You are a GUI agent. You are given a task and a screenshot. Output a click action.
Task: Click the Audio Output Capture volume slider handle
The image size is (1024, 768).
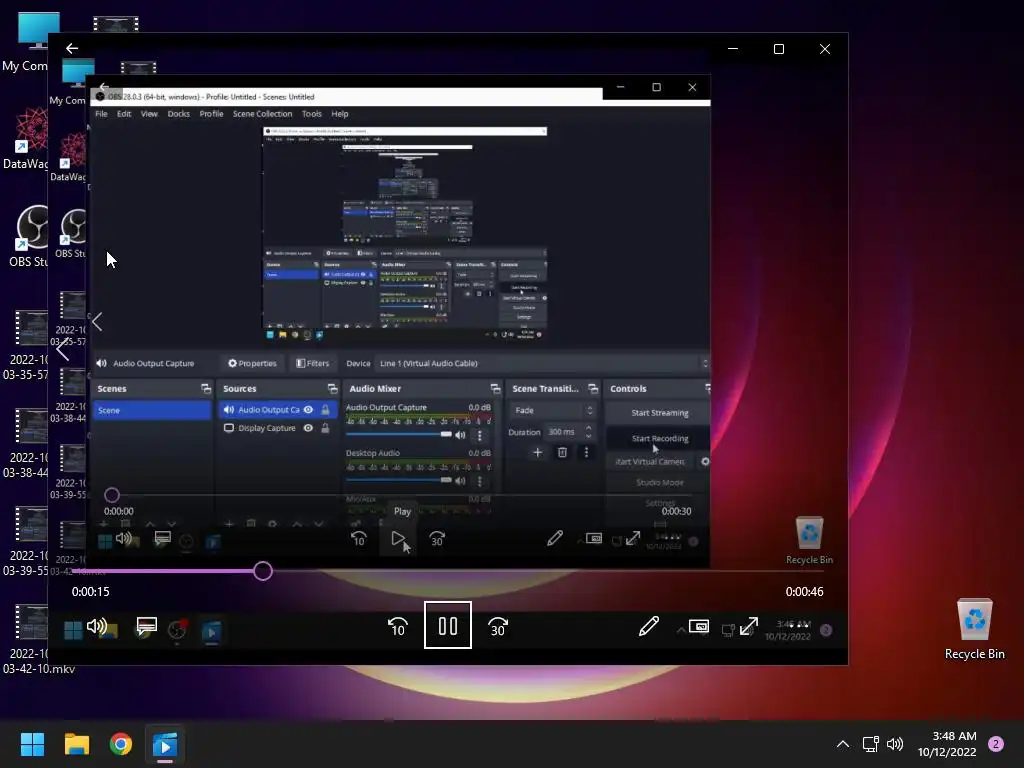446,434
